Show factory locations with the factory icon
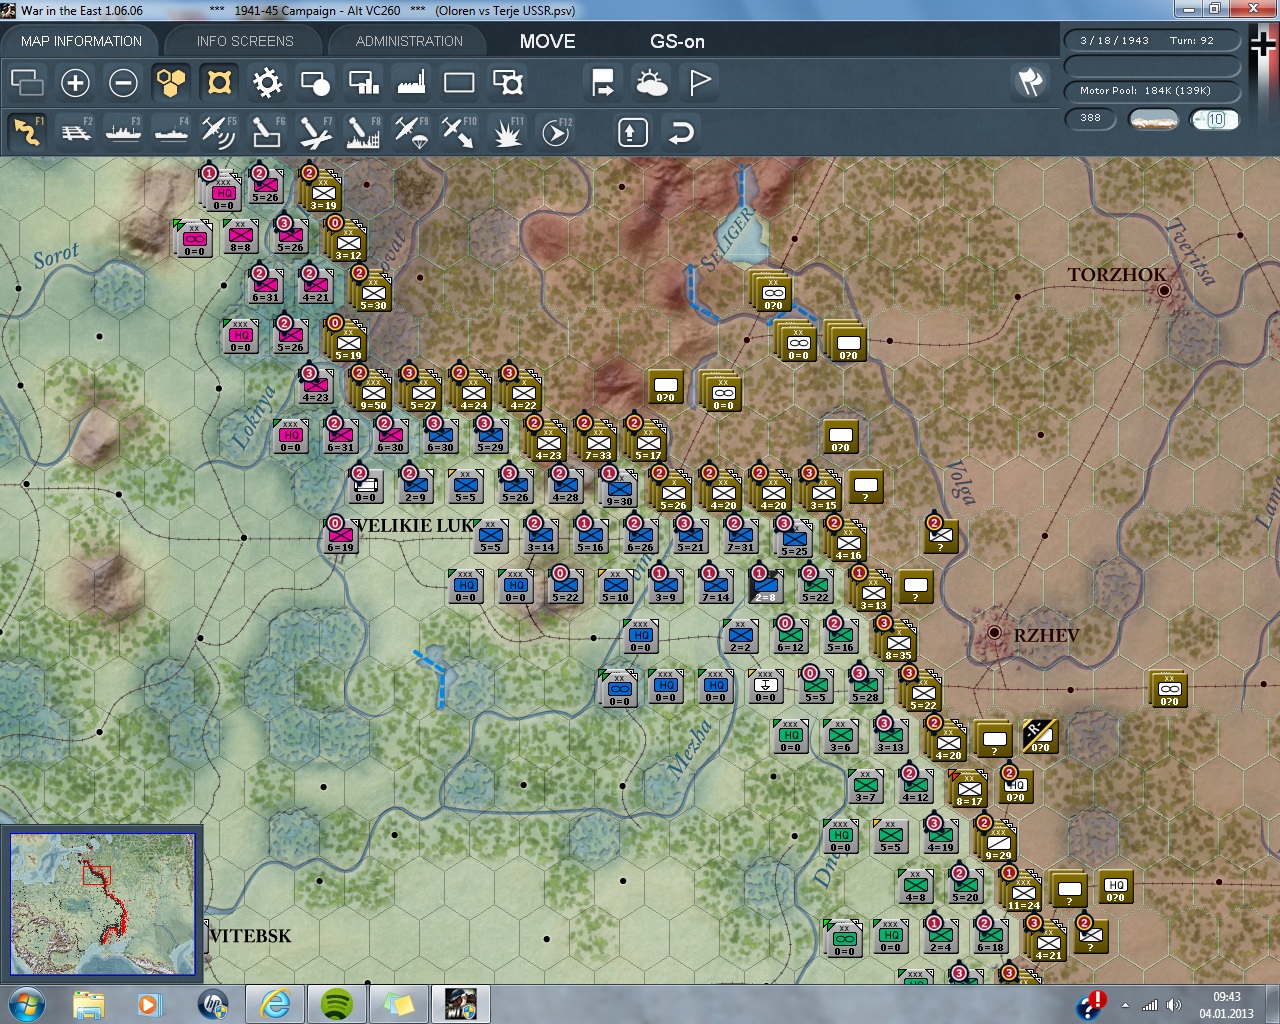 (411, 82)
